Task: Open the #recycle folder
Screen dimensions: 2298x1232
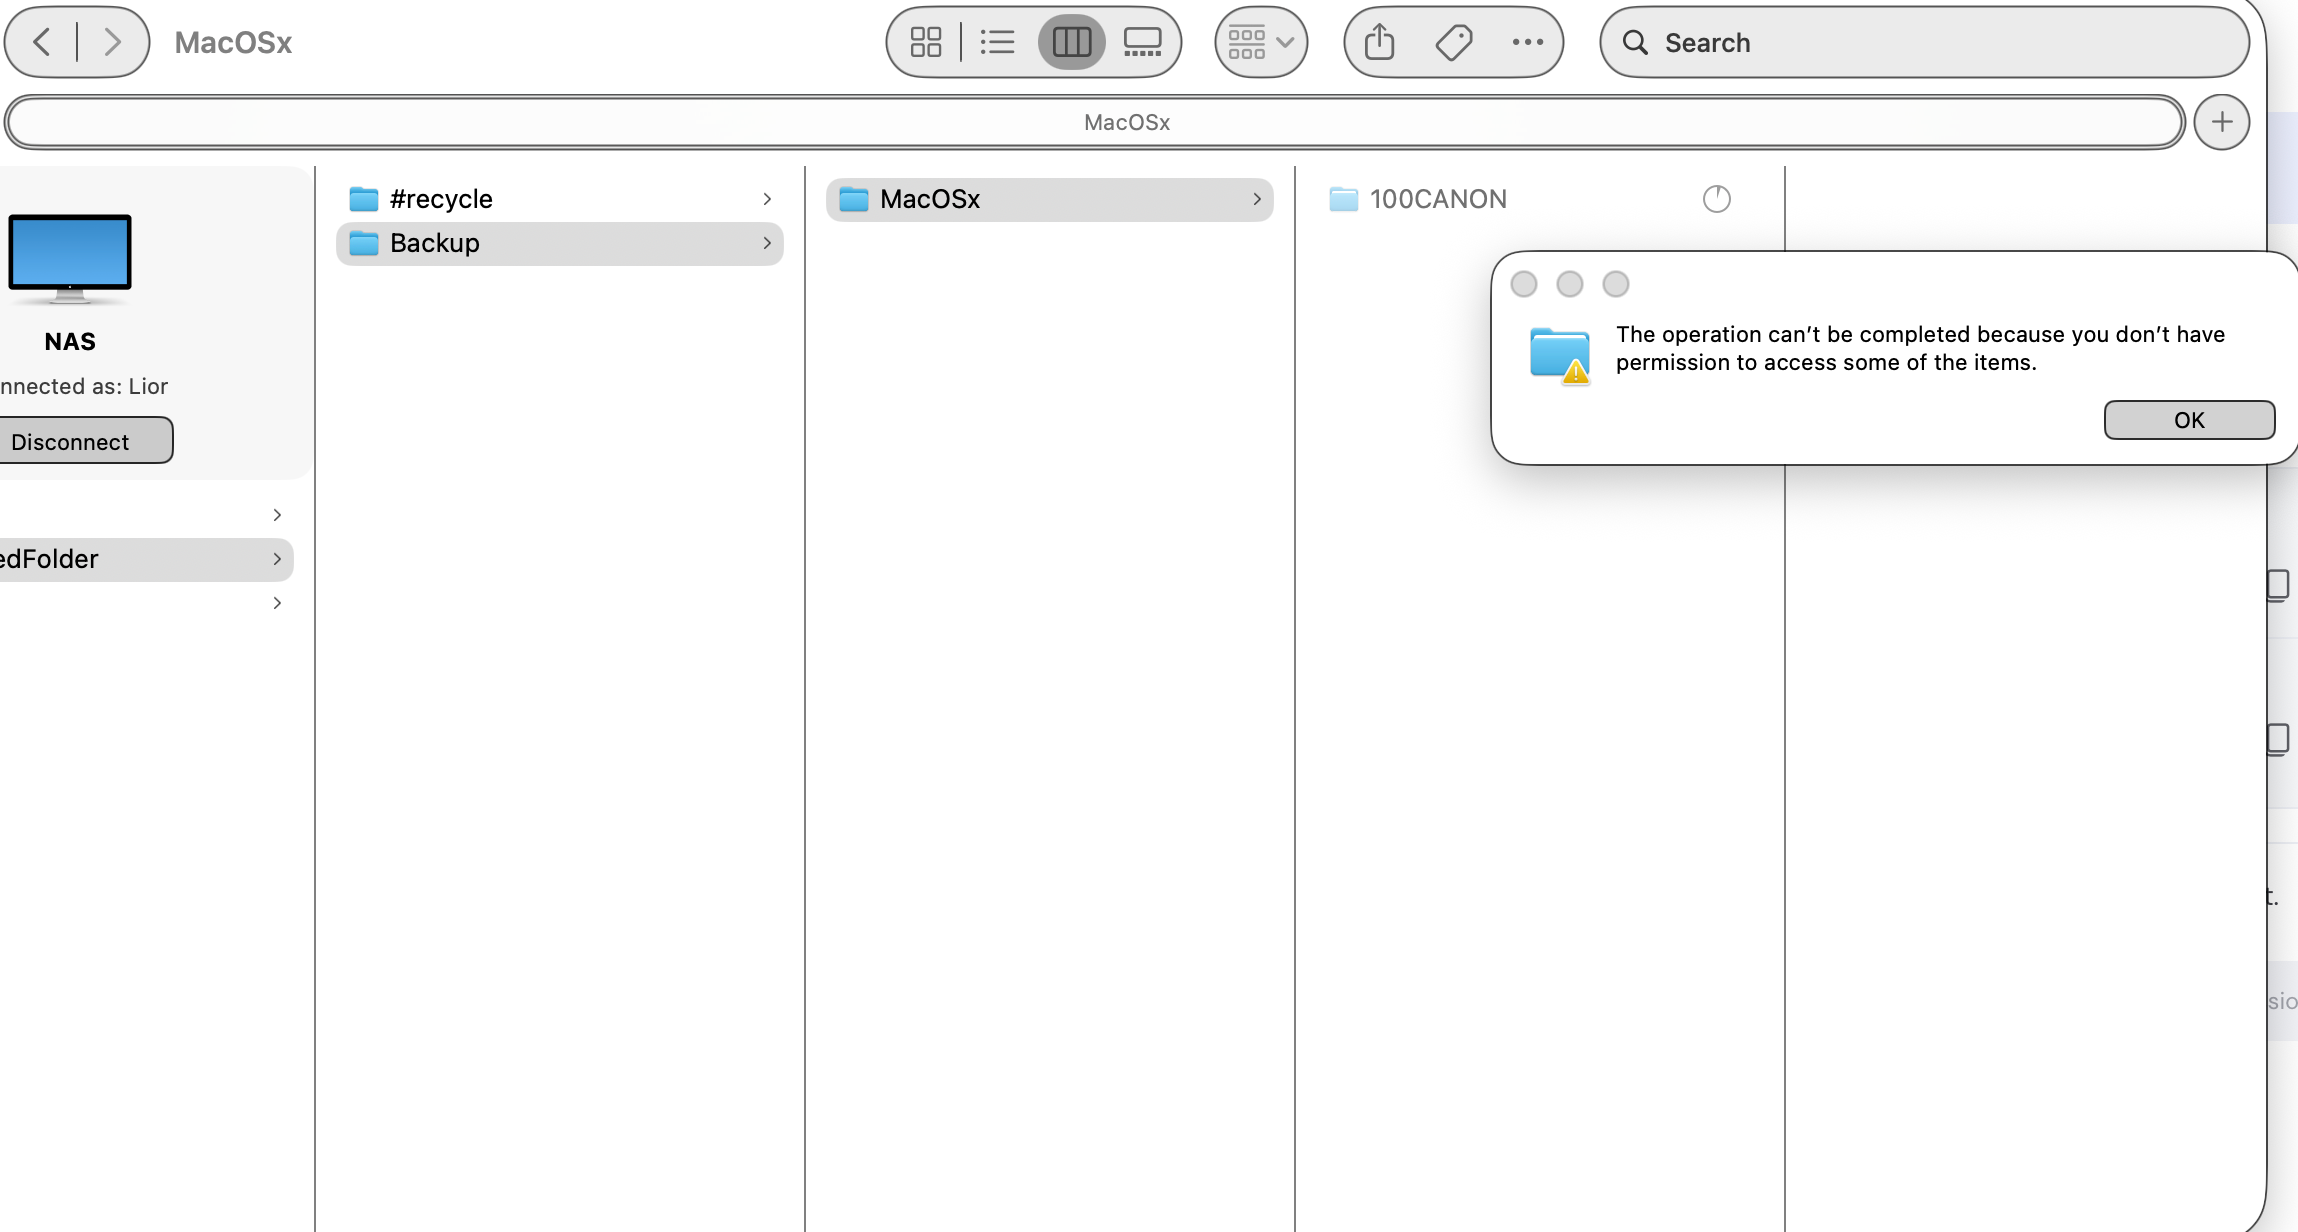Action: [x=441, y=199]
